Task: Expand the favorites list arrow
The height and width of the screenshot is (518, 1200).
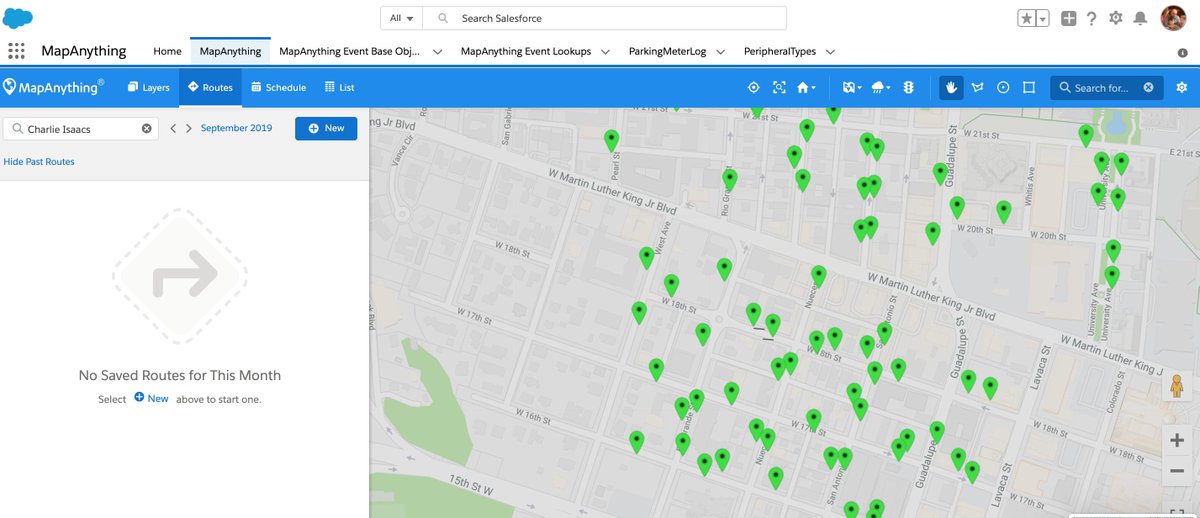Action: pos(1043,18)
